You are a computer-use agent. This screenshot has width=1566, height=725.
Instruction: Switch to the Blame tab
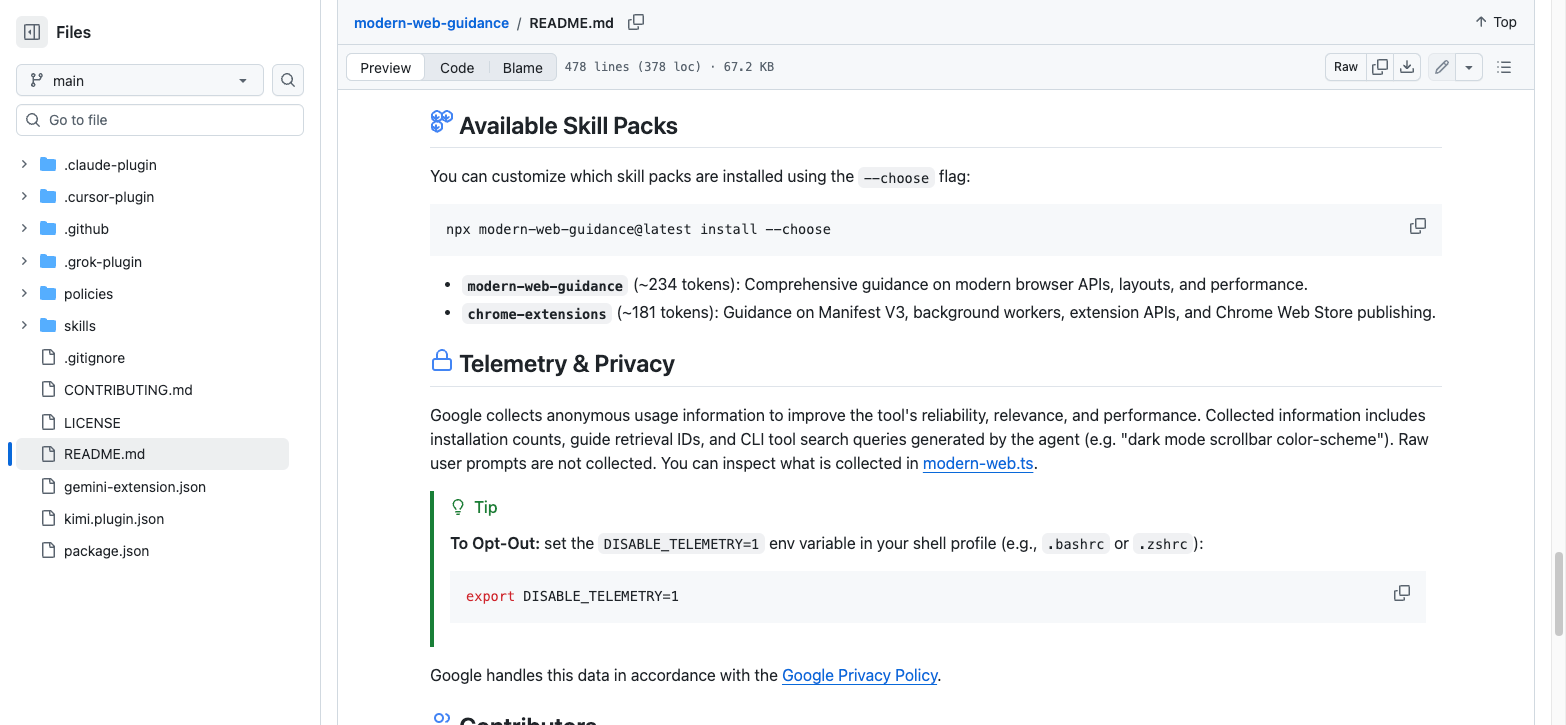523,67
